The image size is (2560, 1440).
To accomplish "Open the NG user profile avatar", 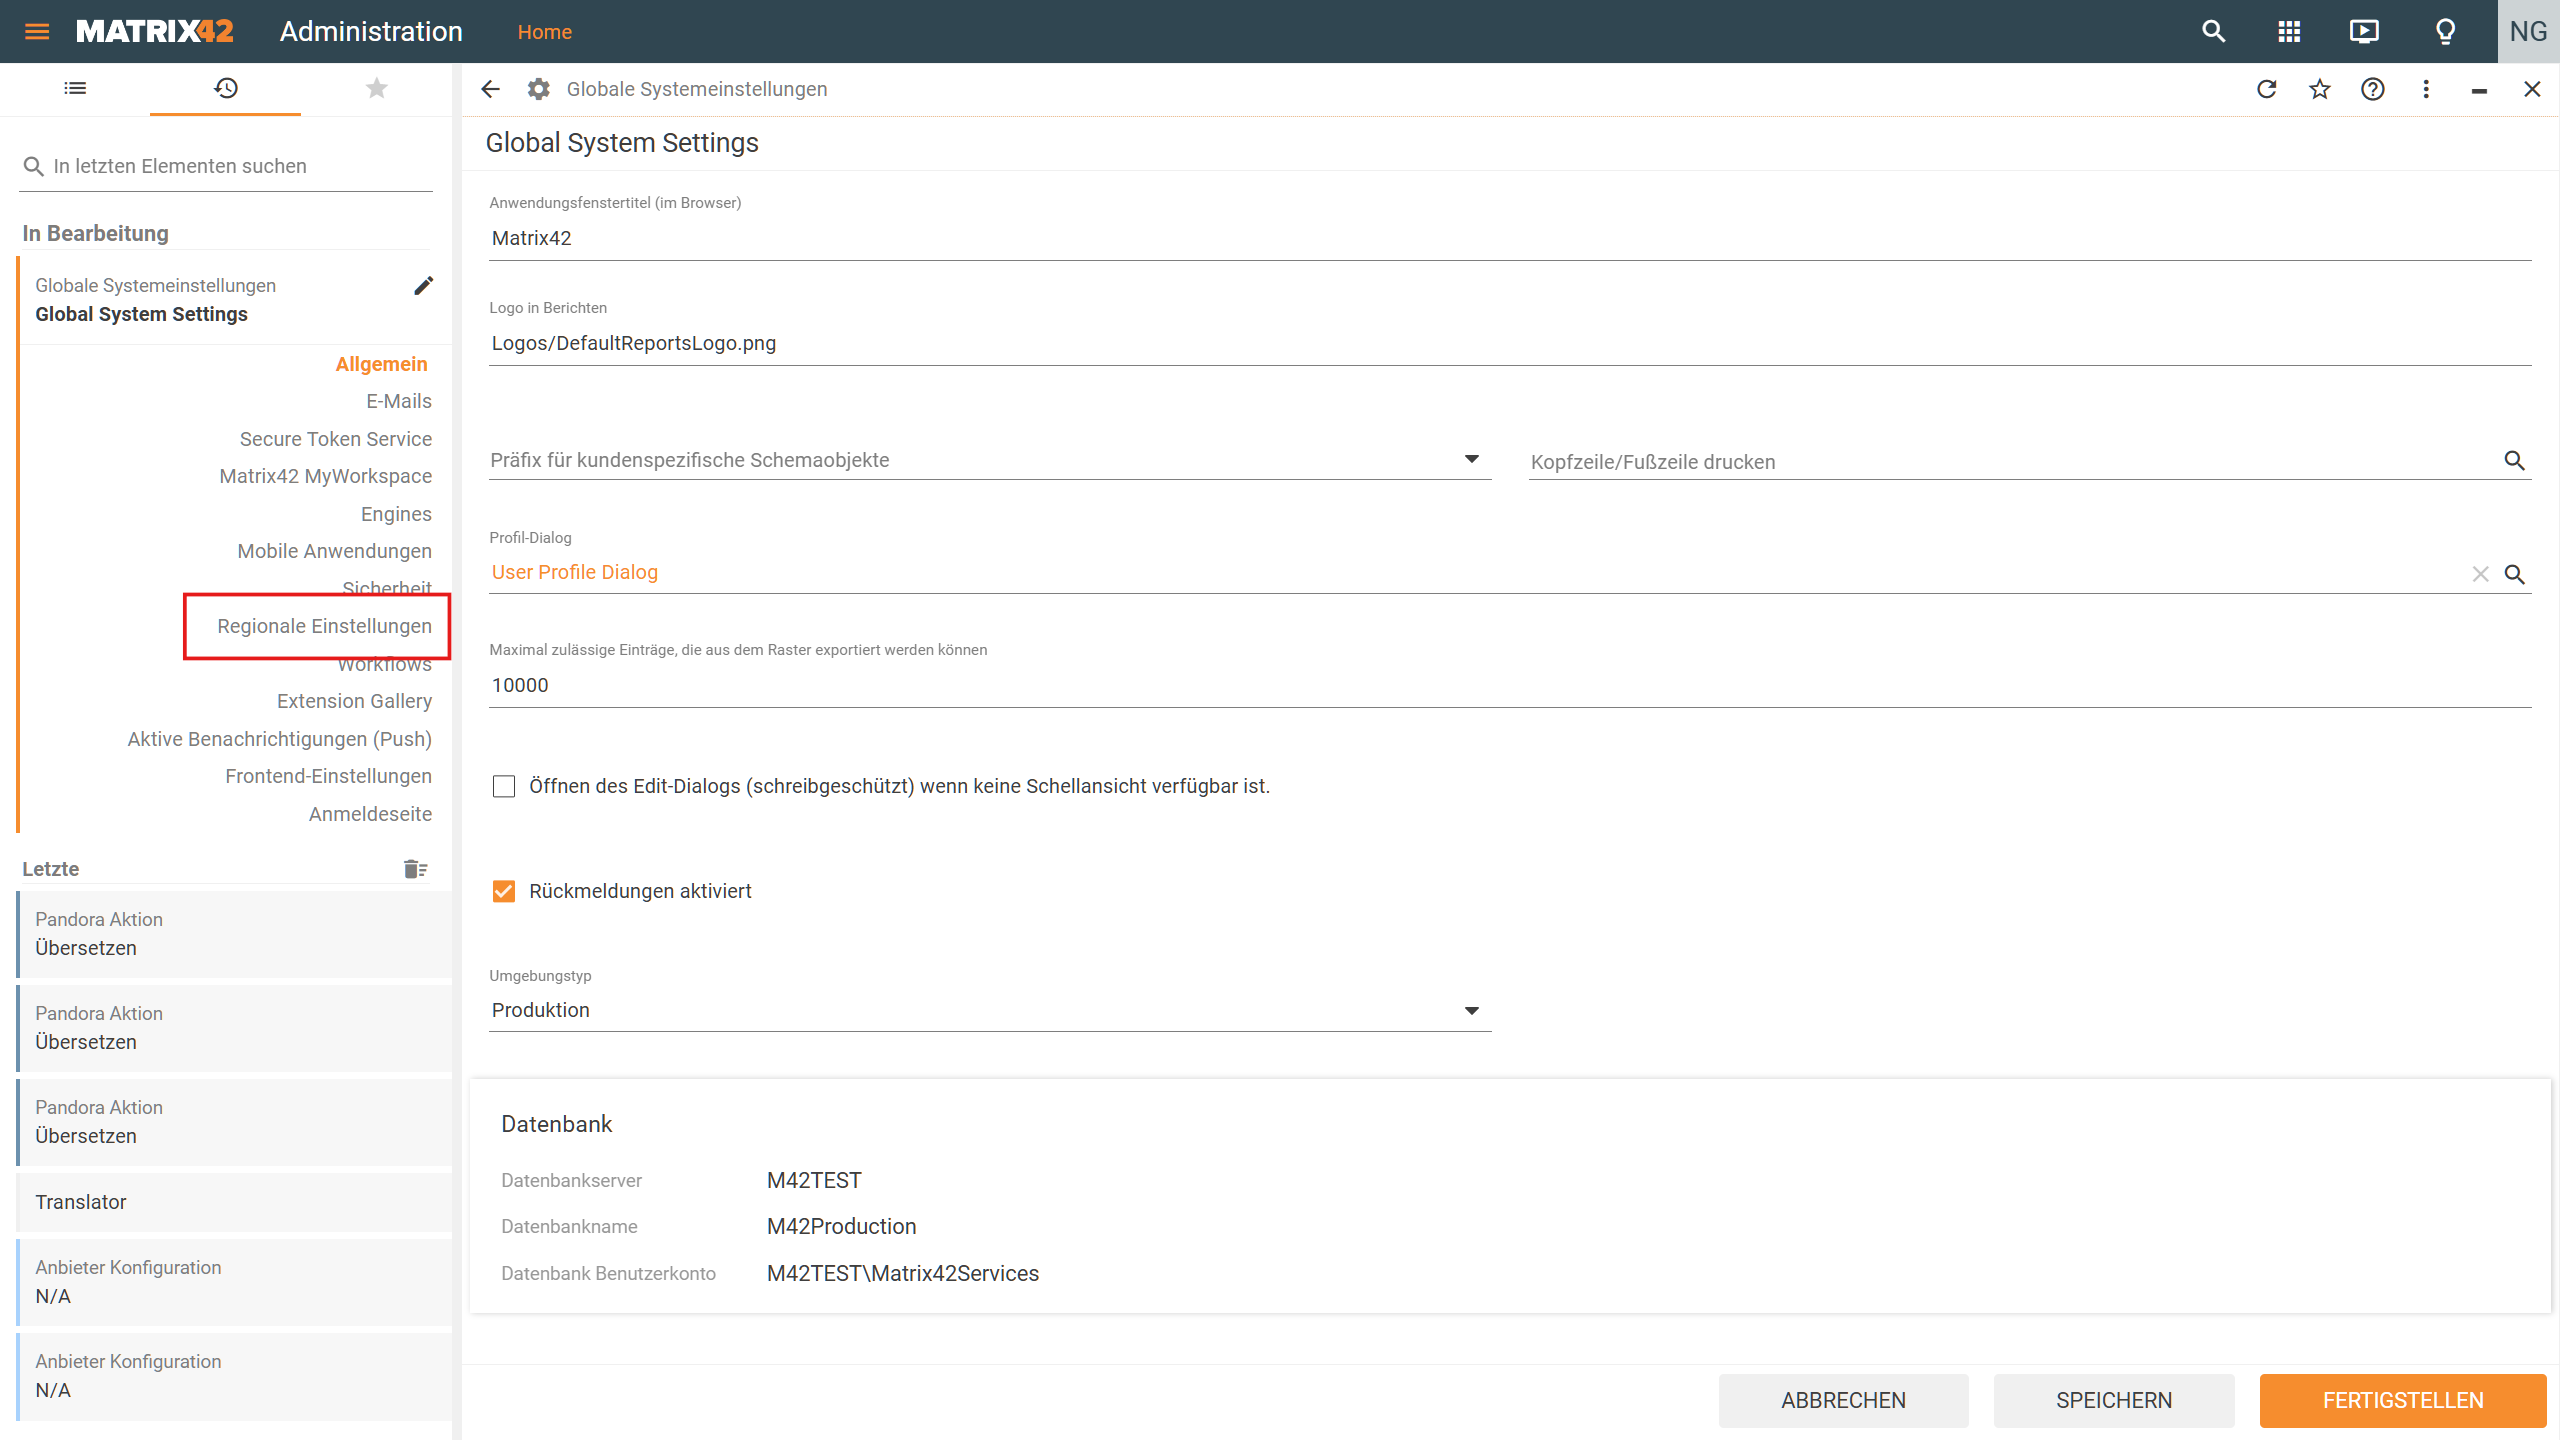I will 2528,31.
